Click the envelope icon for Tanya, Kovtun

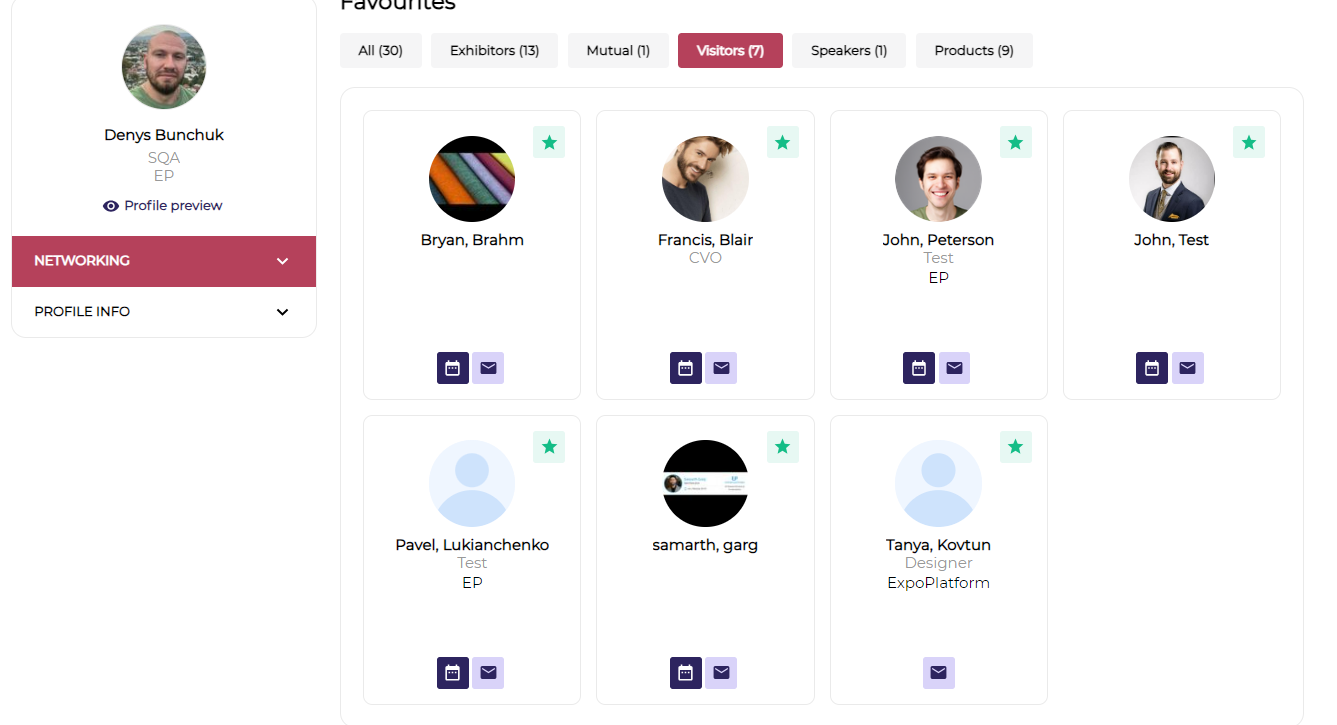938,673
